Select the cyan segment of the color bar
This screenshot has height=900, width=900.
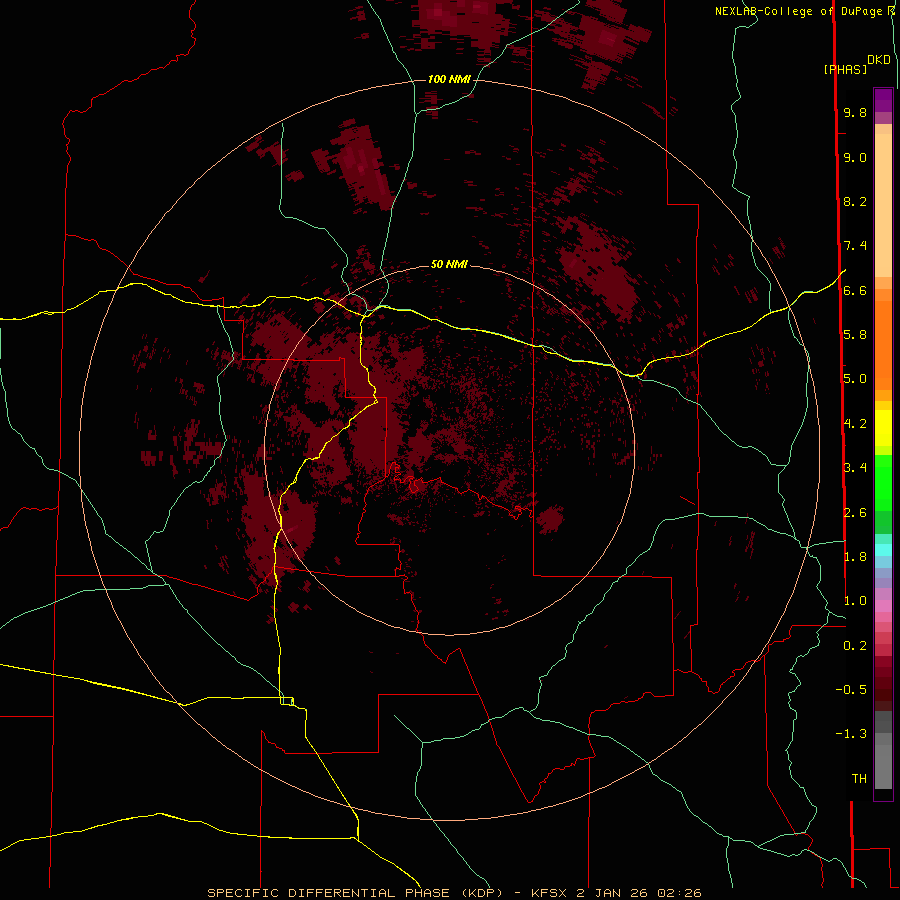883,550
